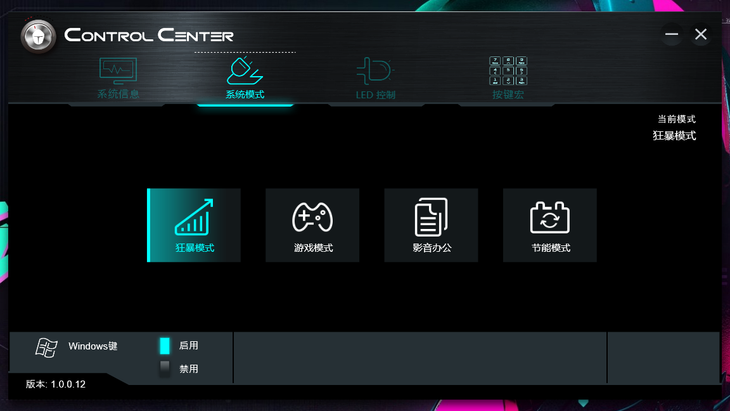Click the Windows键 flag icon
Image resolution: width=730 pixels, height=411 pixels.
point(47,347)
